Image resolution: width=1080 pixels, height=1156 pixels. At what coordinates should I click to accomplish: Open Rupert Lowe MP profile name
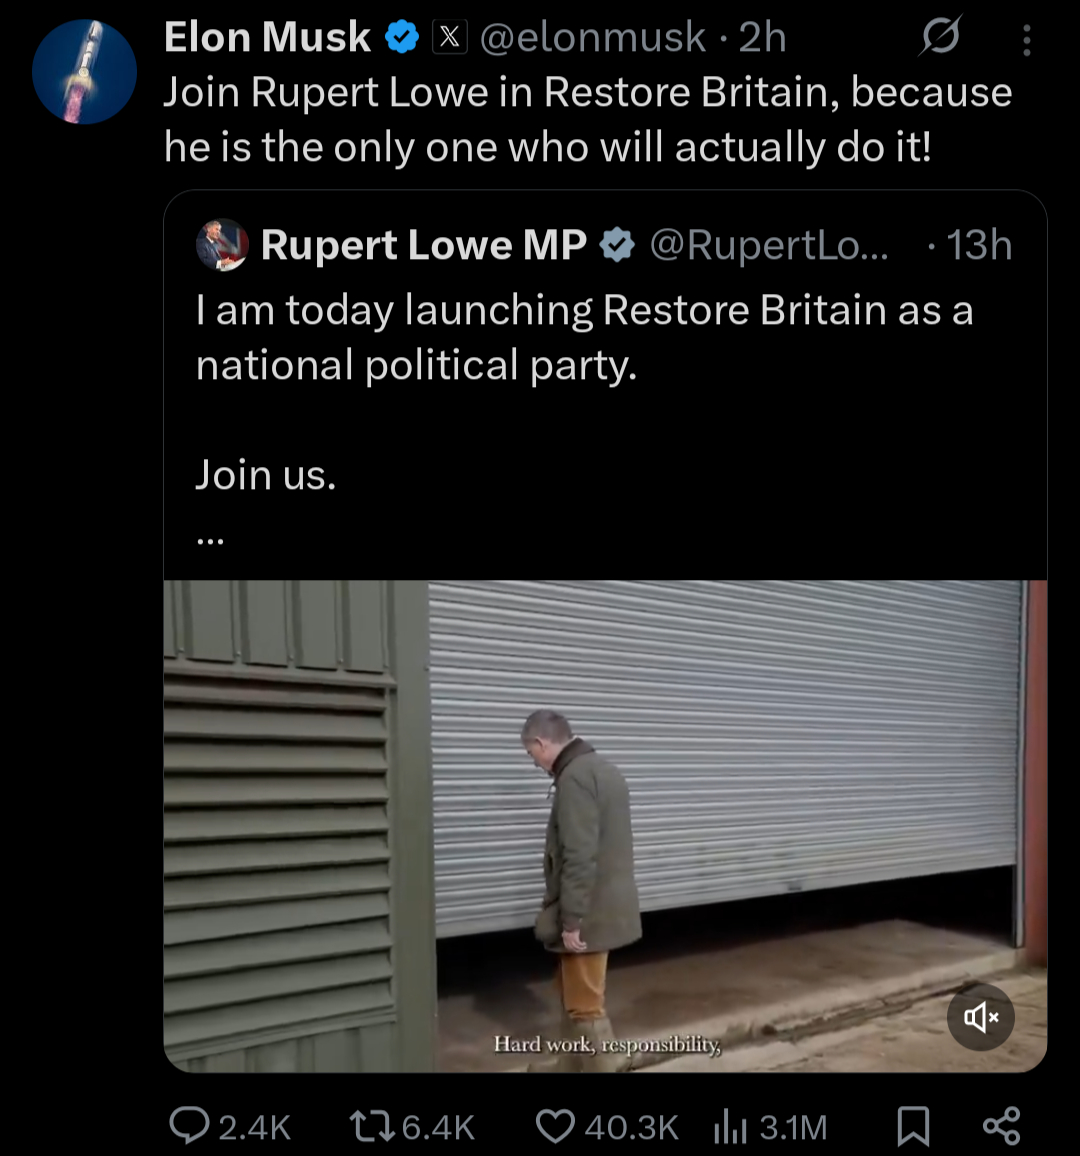pyautogui.click(x=423, y=245)
